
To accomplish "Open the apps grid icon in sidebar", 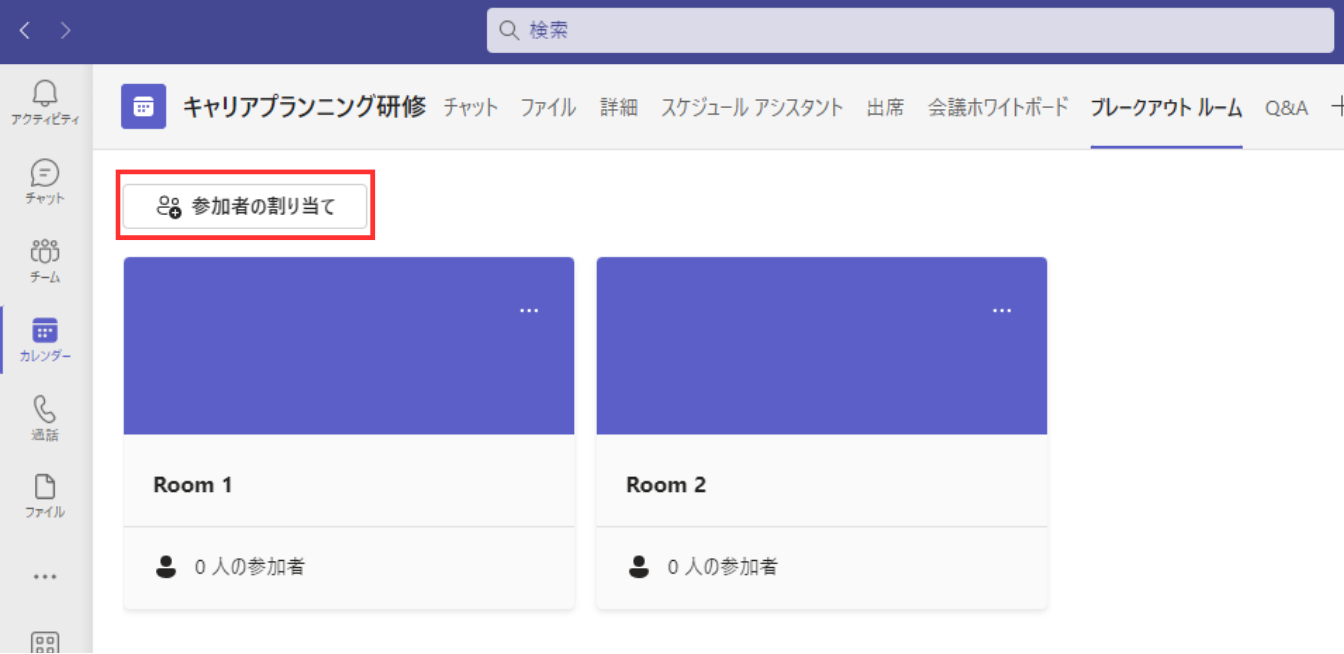I will pyautogui.click(x=45, y=641).
